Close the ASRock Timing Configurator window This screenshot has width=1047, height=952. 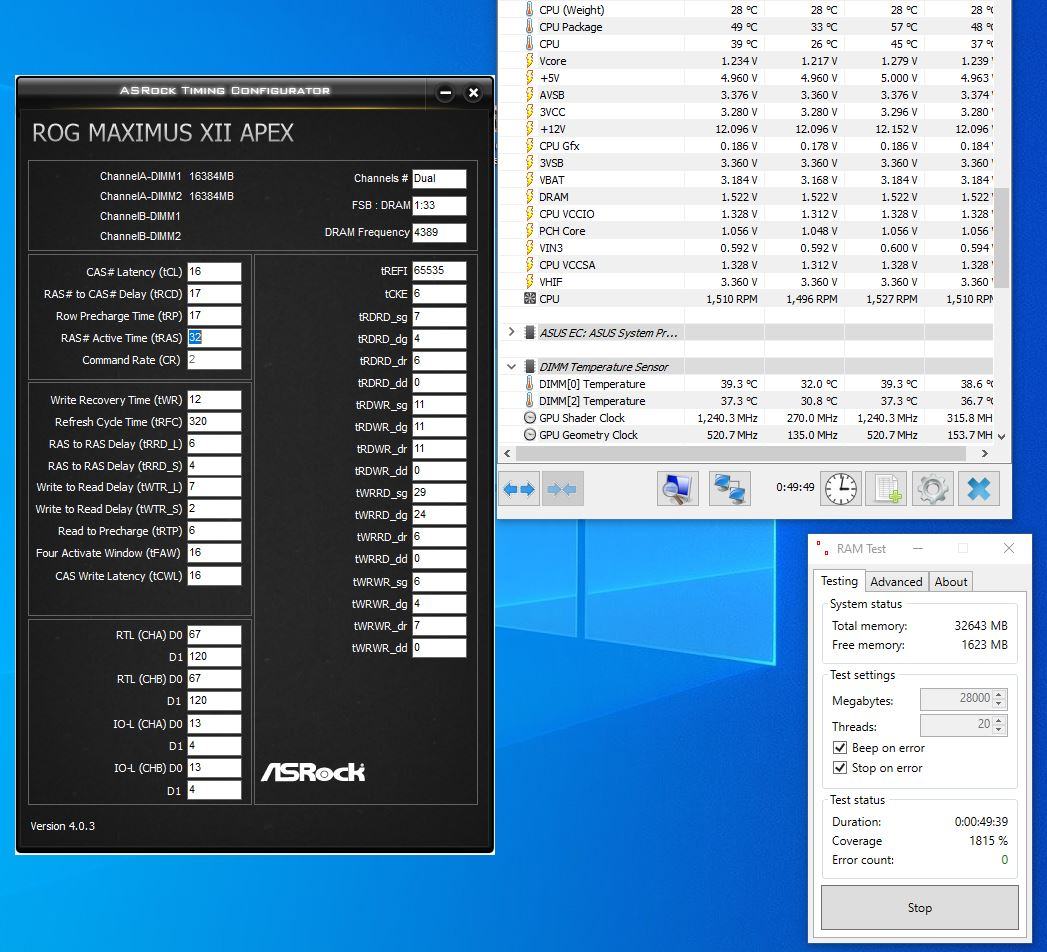coord(473,93)
